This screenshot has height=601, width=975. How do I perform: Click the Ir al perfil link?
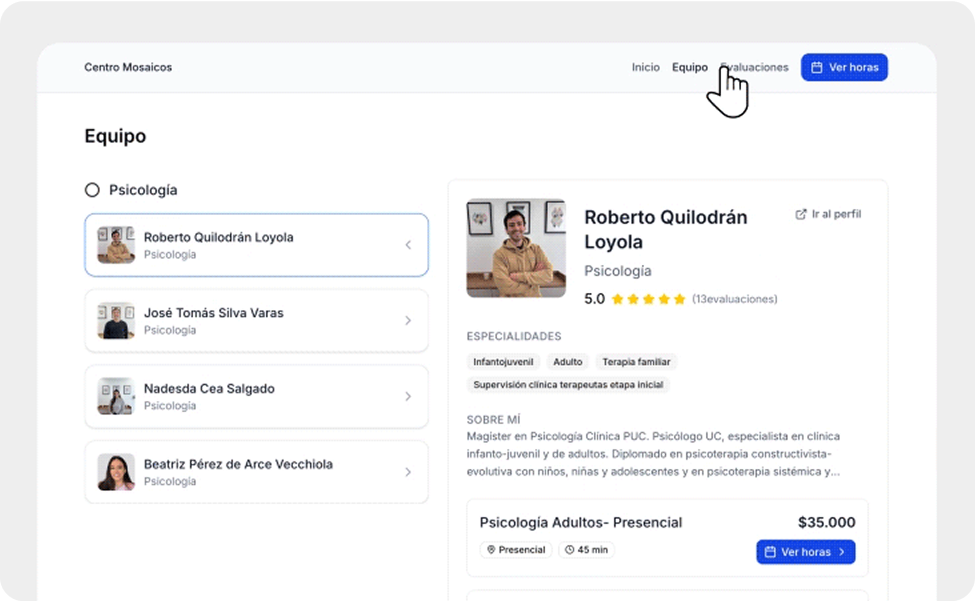[828, 214]
